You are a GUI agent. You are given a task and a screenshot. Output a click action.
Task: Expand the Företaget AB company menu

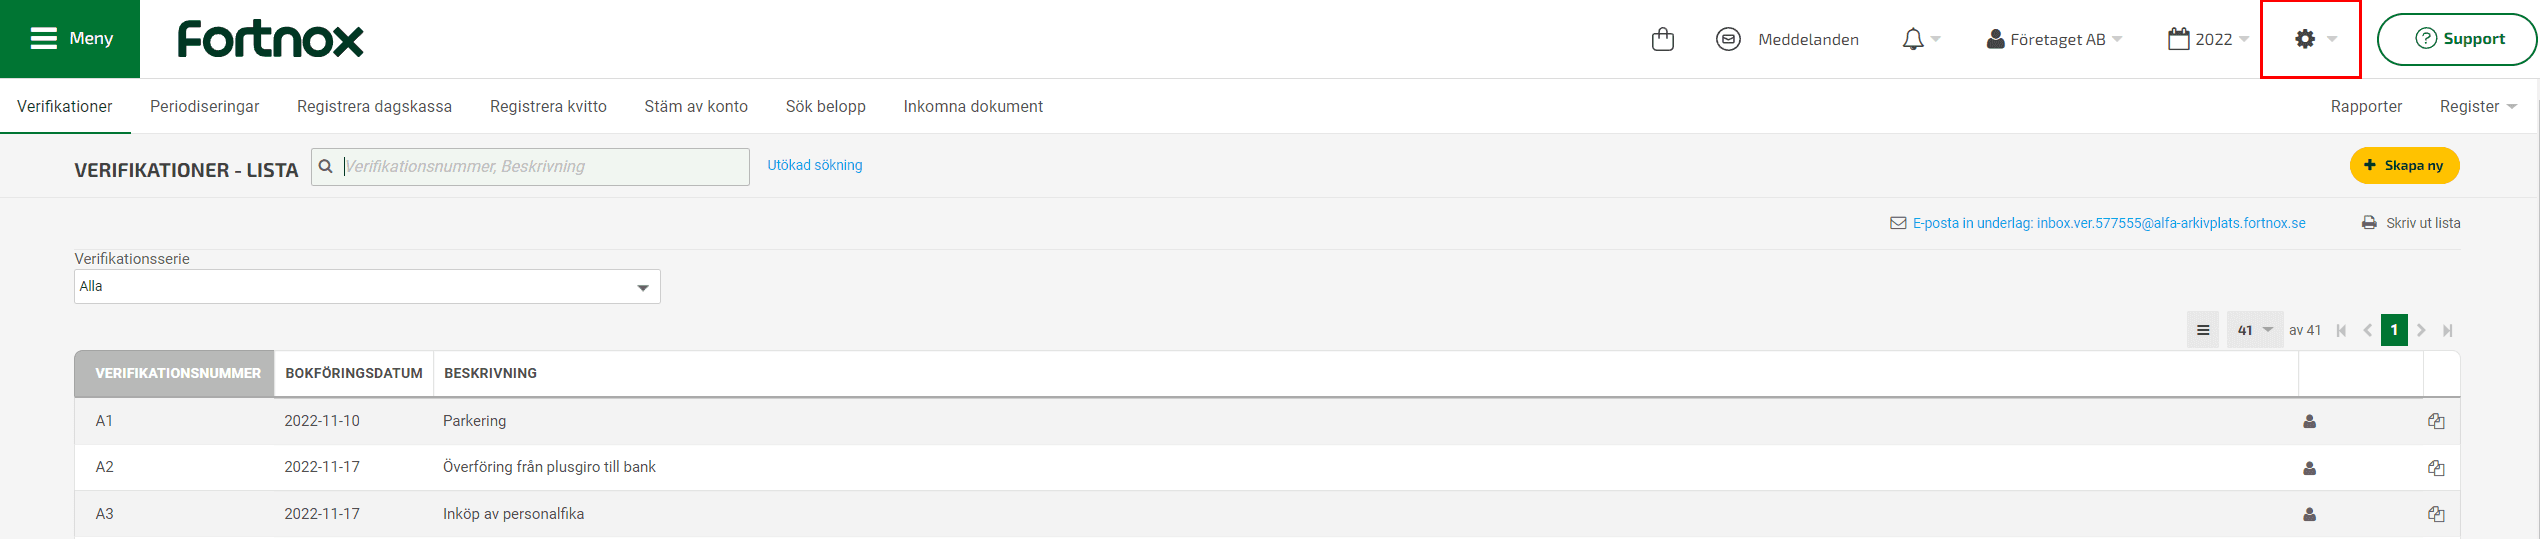click(2054, 39)
